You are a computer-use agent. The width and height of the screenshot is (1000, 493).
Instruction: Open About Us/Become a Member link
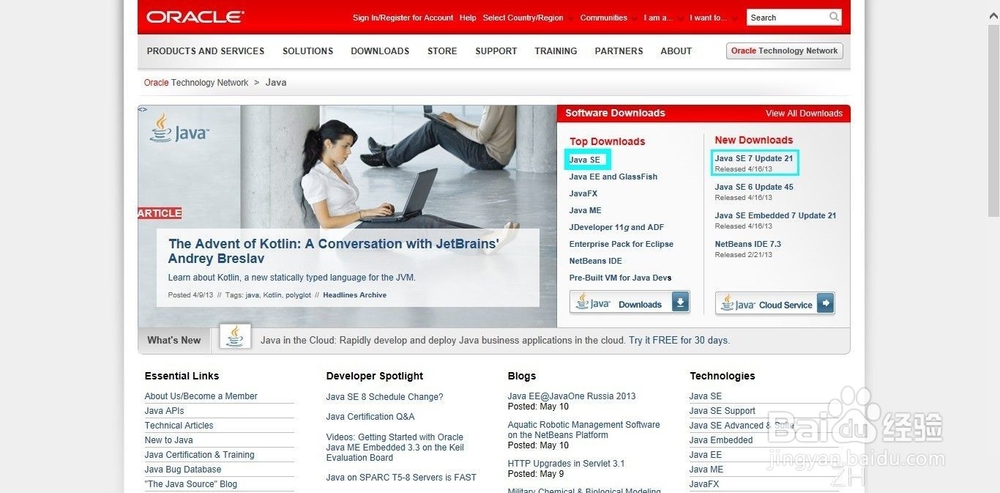point(201,396)
